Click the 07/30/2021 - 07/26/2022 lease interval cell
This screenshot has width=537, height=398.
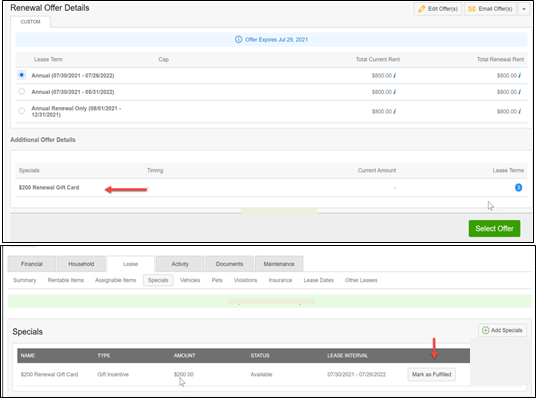357,374
